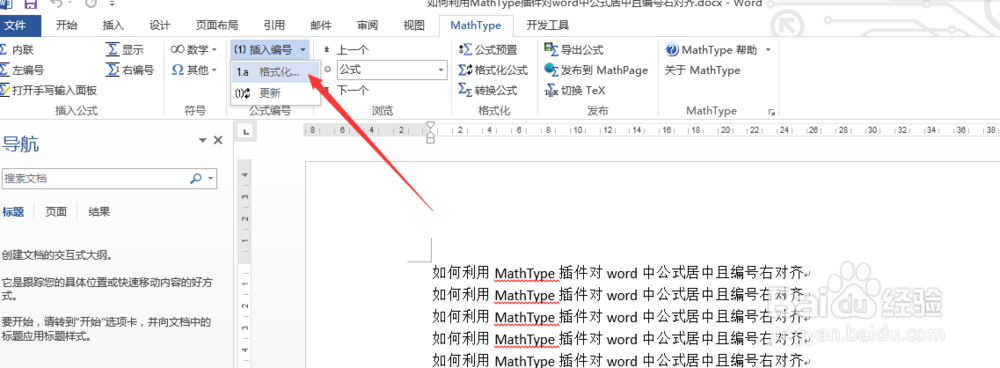Switch to the 页面布局 ribbon tab
Screen dimensions: 1000x368
coord(217,26)
